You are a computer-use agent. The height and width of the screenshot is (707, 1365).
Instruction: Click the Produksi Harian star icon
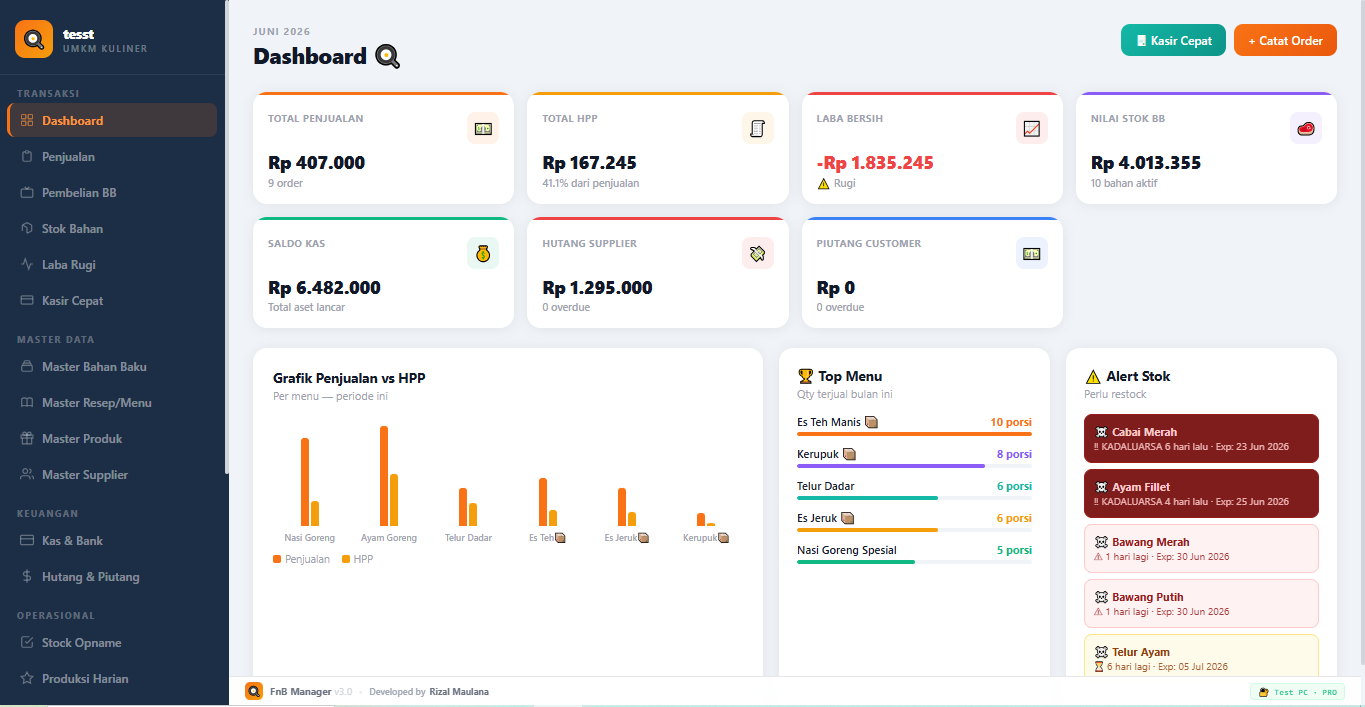click(27, 679)
